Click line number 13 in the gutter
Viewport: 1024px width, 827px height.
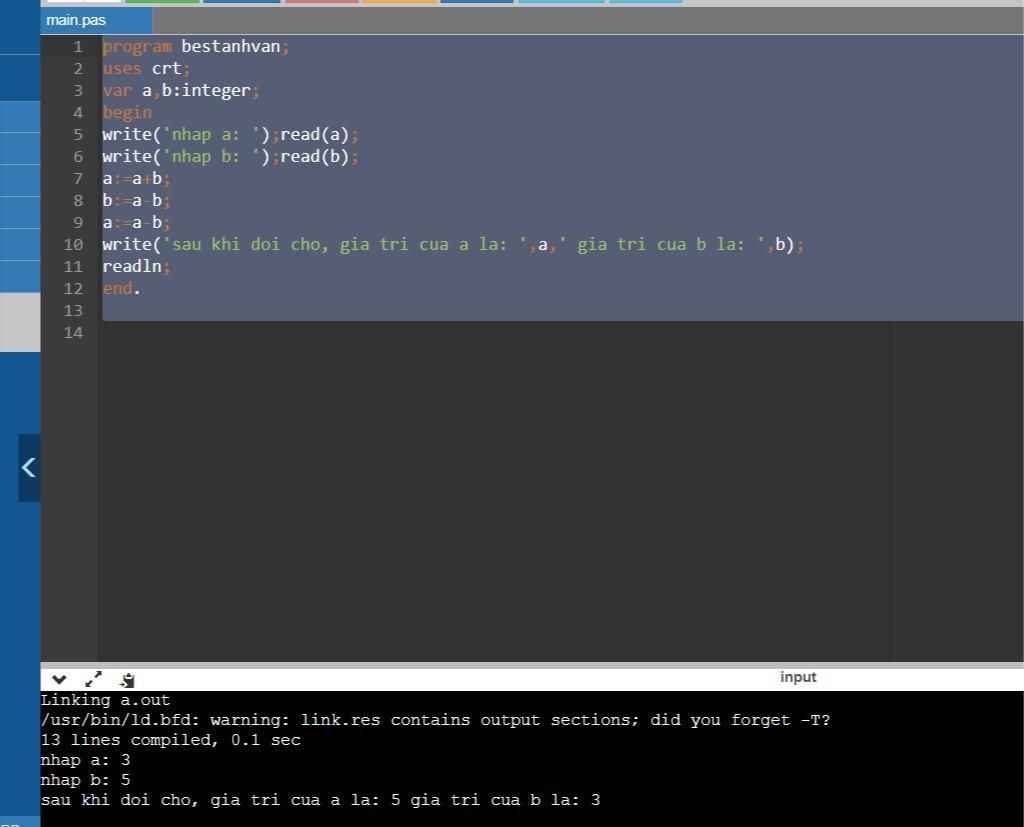tap(73, 311)
